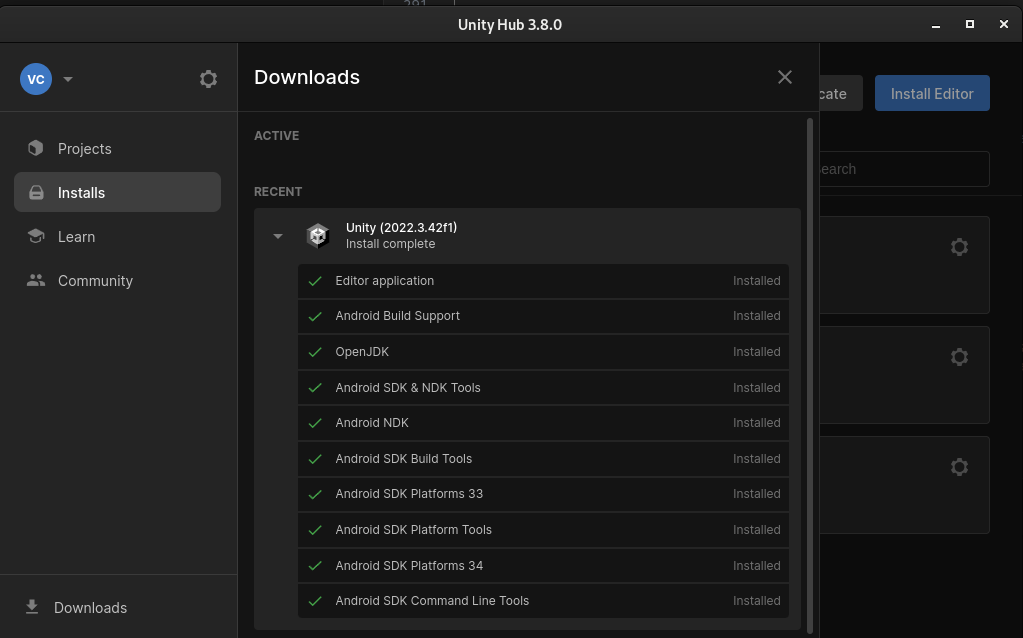Screen dimensions: 1023x638
Task: Open the account dropdown arrow next to avatar
Action: [x=68, y=80]
